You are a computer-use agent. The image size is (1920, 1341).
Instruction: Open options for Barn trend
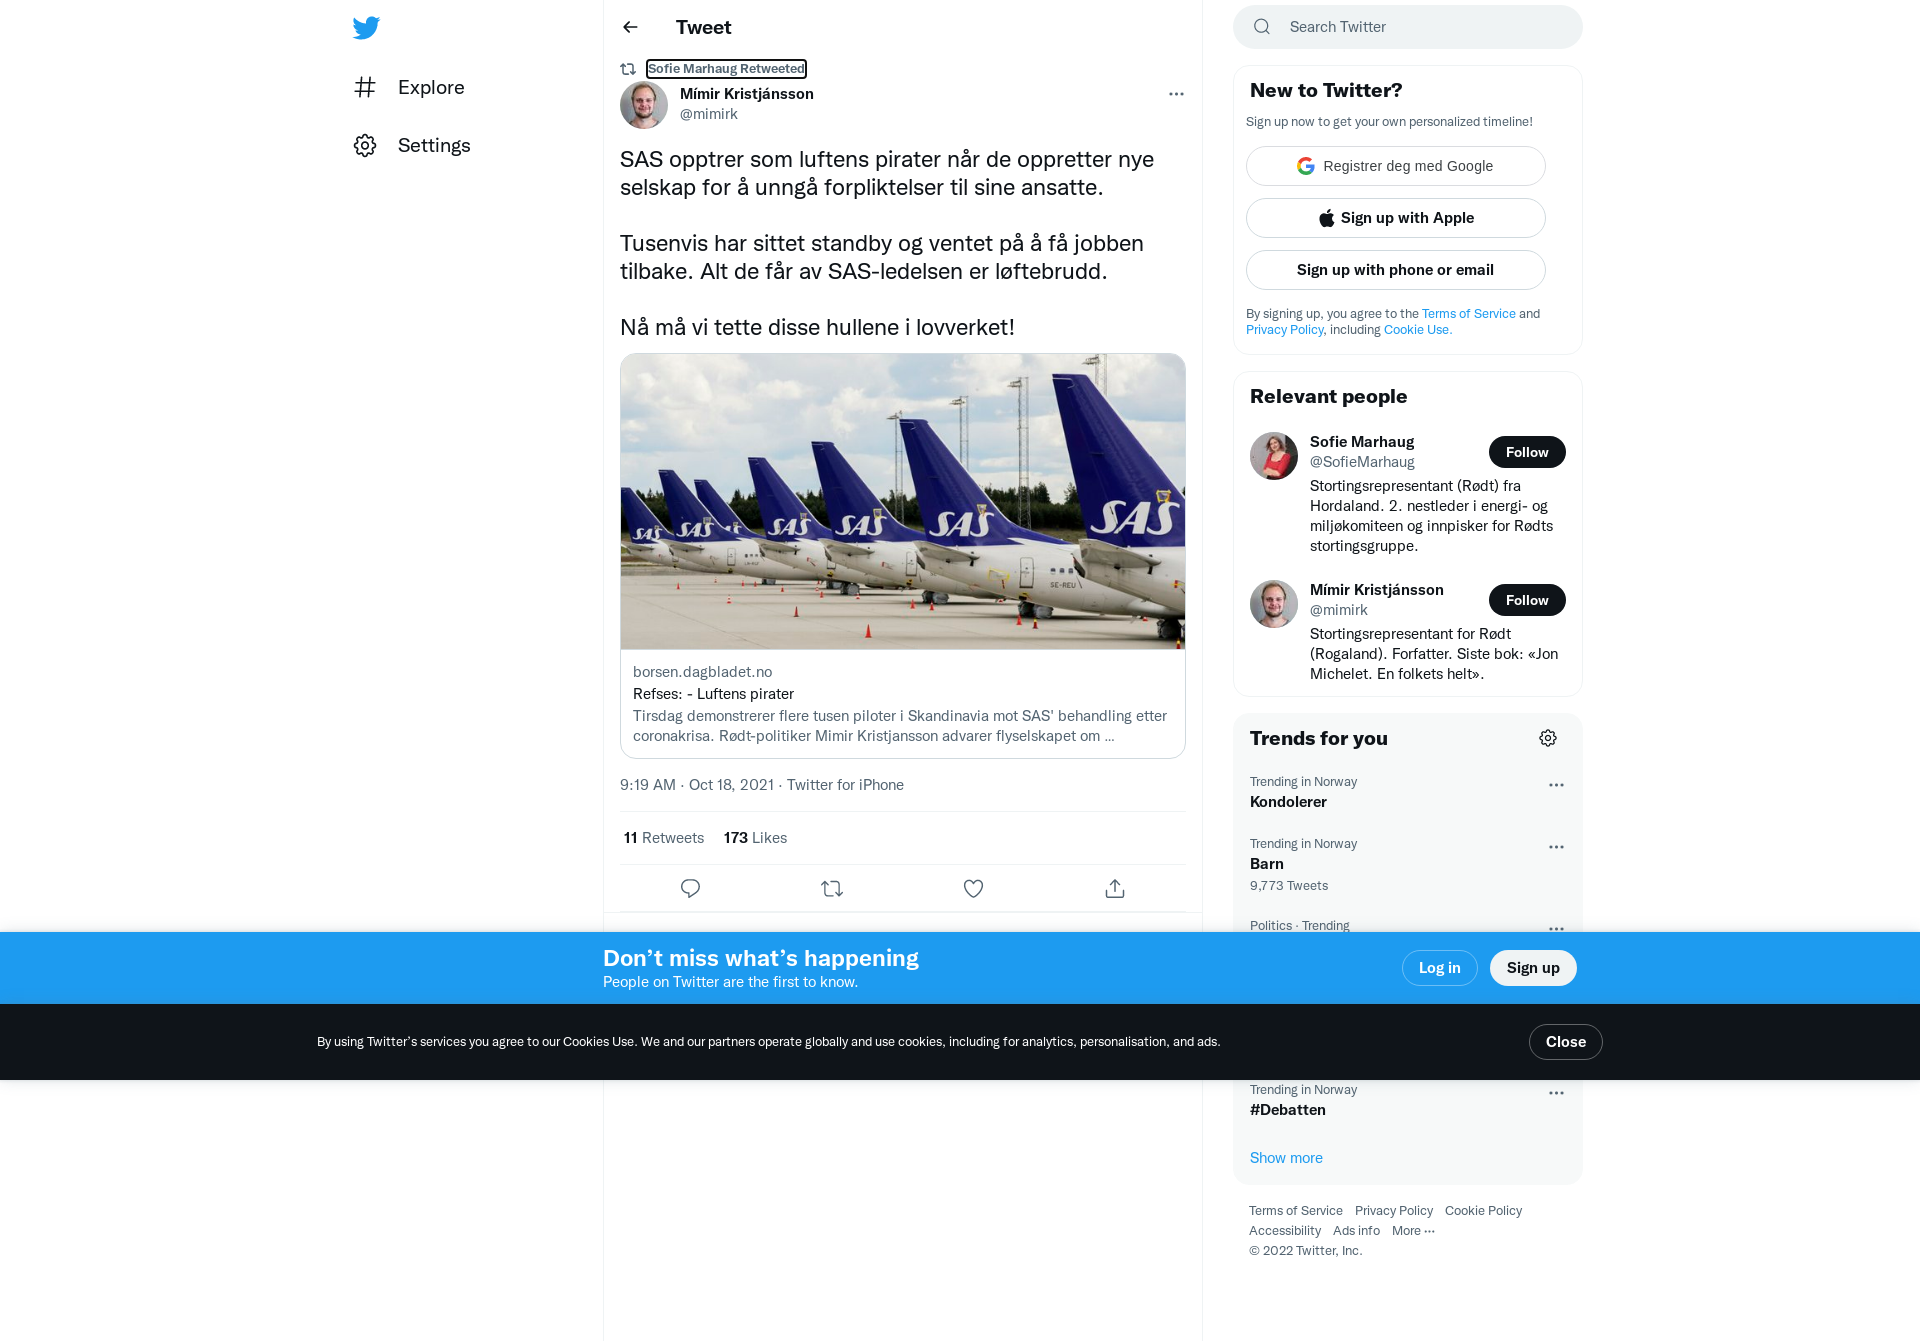point(1556,847)
